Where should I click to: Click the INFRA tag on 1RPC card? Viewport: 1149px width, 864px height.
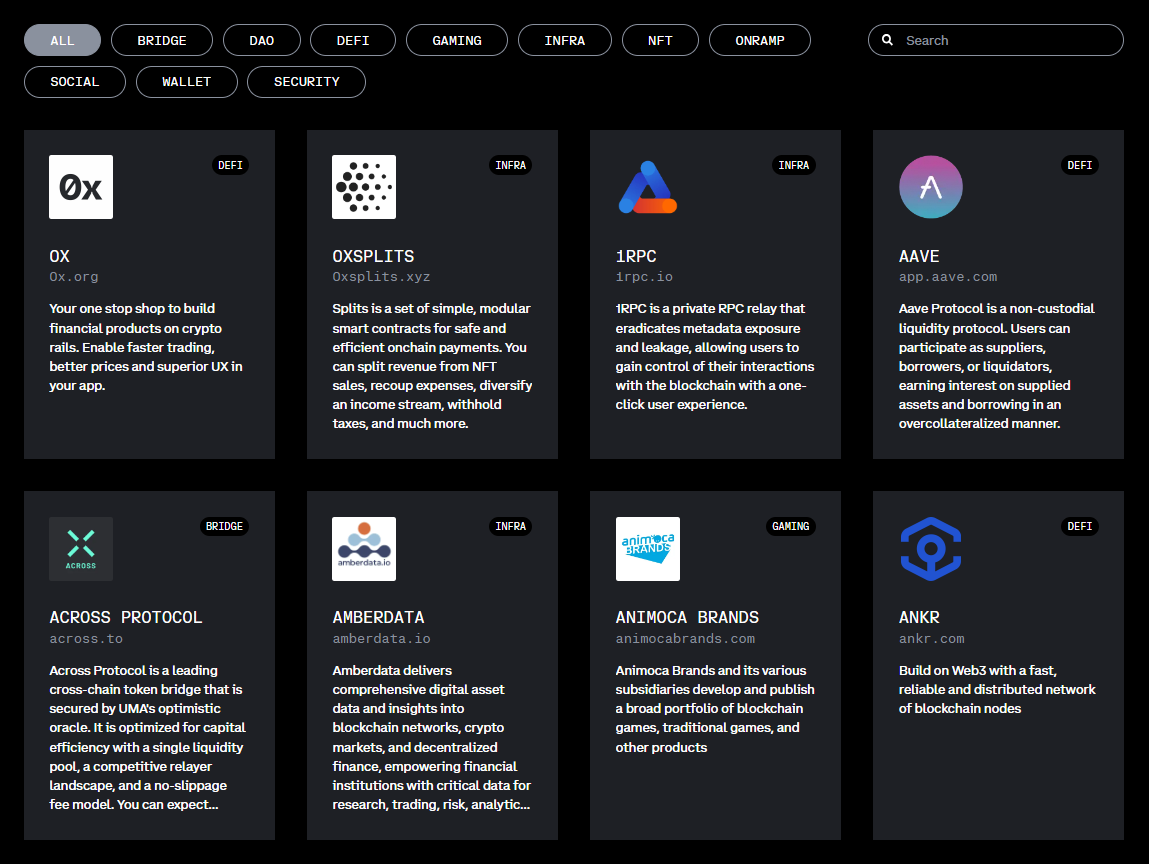point(794,165)
